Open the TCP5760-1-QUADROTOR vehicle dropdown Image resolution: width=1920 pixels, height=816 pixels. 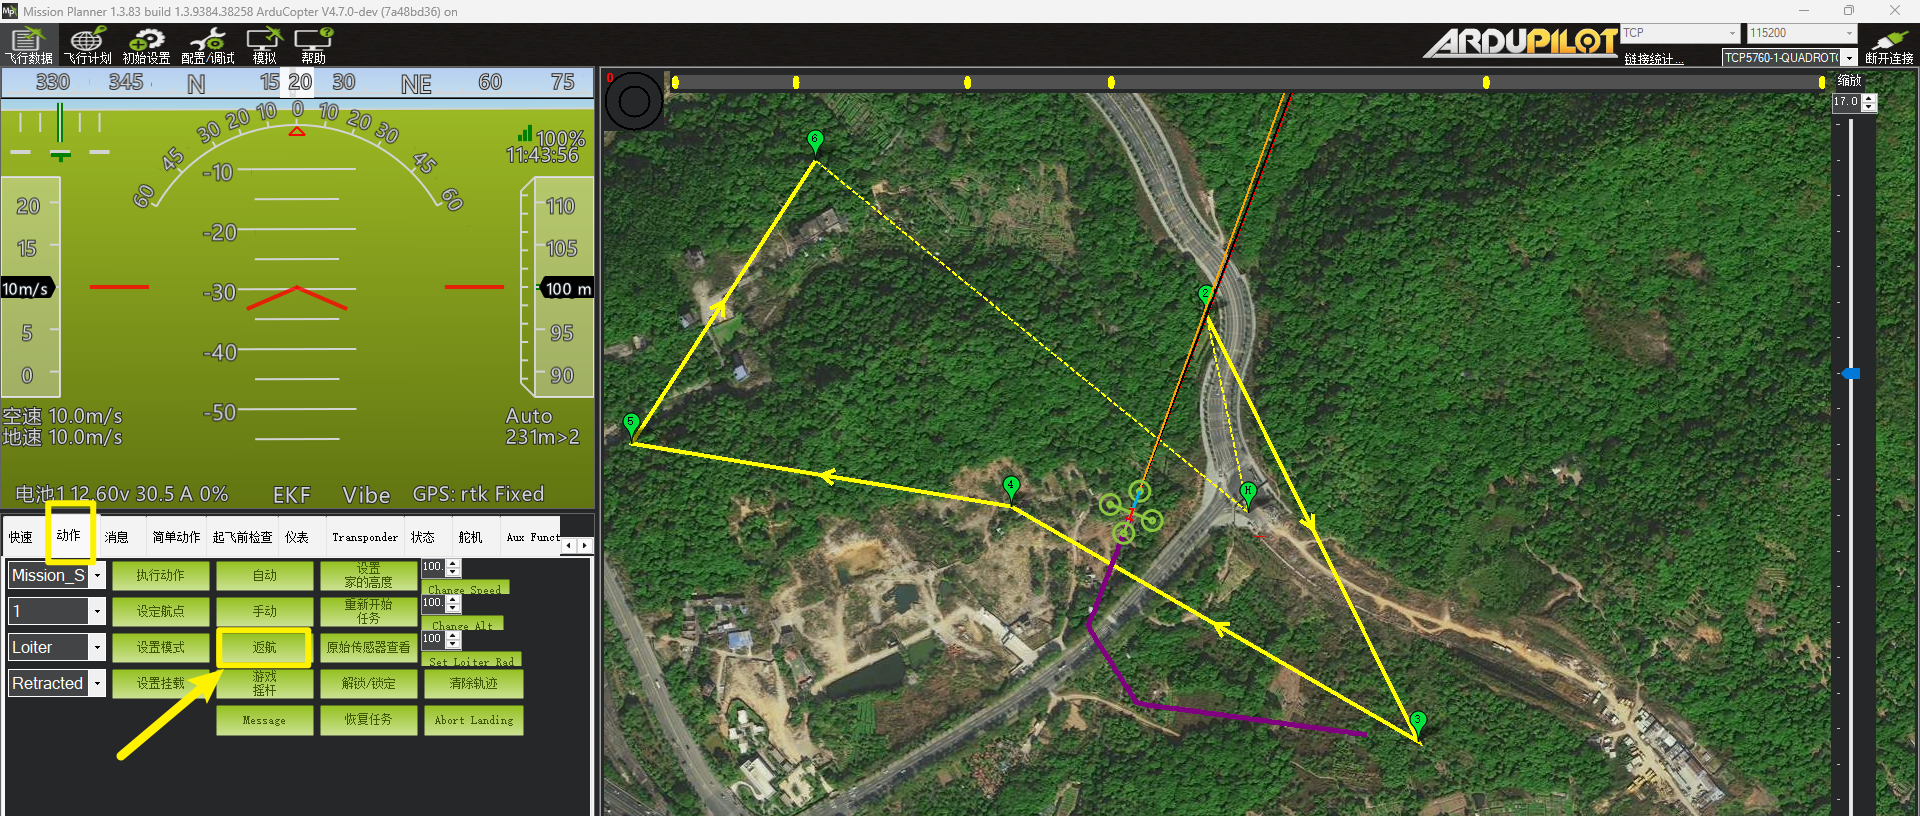(x=1849, y=58)
